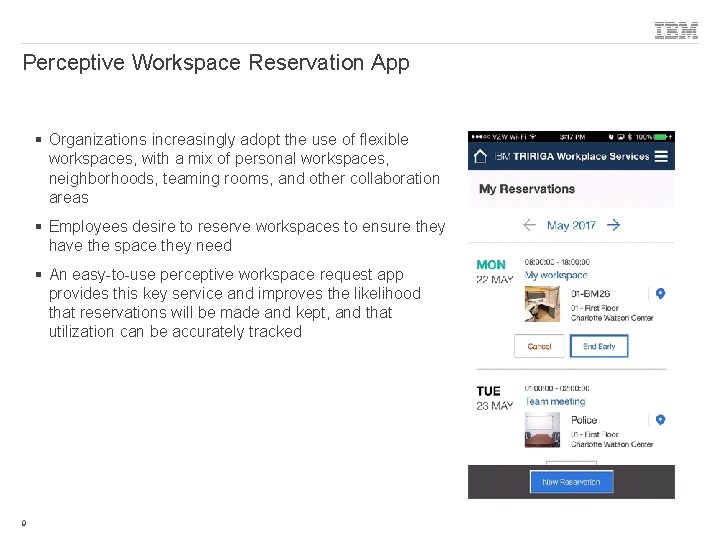This screenshot has width=720, height=540.
Task: Click the IBM logo on slide
Action: [x=676, y=30]
